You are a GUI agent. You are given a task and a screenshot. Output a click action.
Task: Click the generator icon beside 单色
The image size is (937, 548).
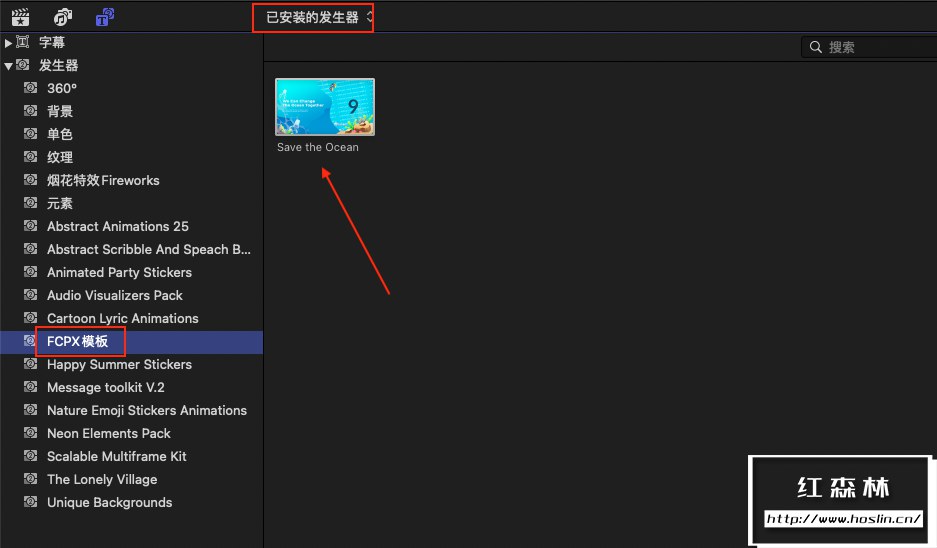[30, 134]
